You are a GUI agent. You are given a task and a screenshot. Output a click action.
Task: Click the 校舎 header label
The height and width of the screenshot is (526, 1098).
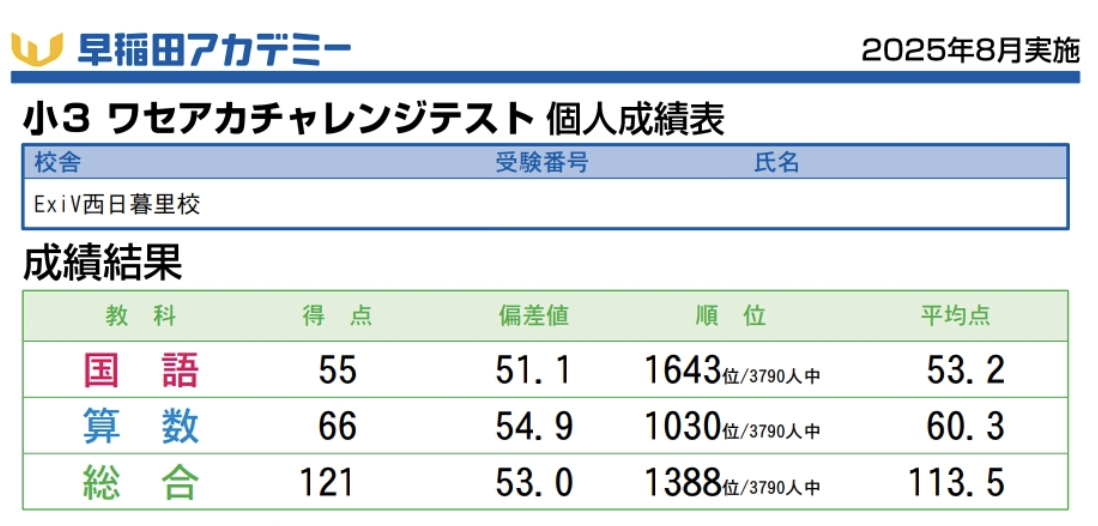(x=57, y=163)
